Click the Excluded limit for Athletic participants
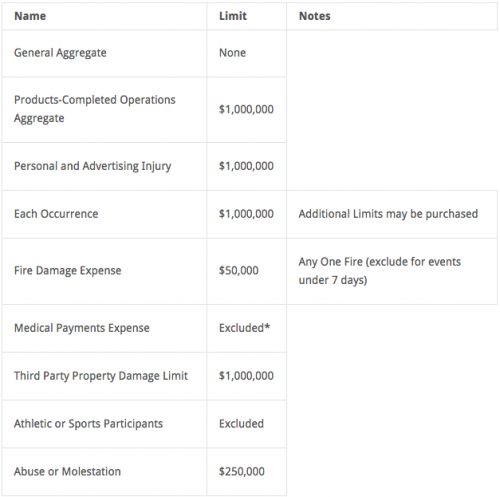 [241, 424]
